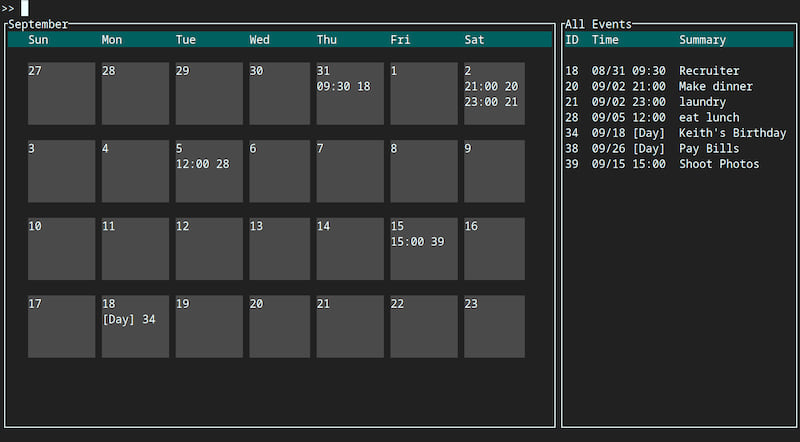The height and width of the screenshot is (442, 800).
Task: Select the September 4 day cell
Action: pos(135,171)
